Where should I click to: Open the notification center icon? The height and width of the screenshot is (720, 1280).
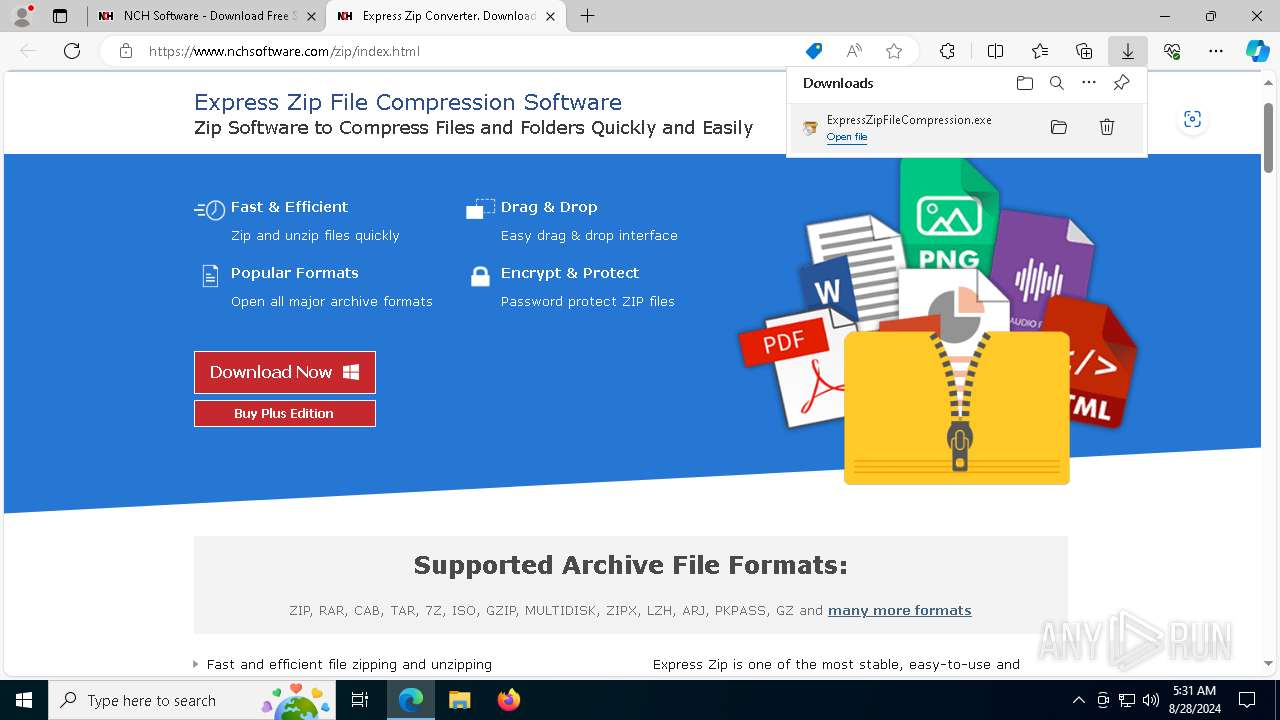tap(1247, 700)
